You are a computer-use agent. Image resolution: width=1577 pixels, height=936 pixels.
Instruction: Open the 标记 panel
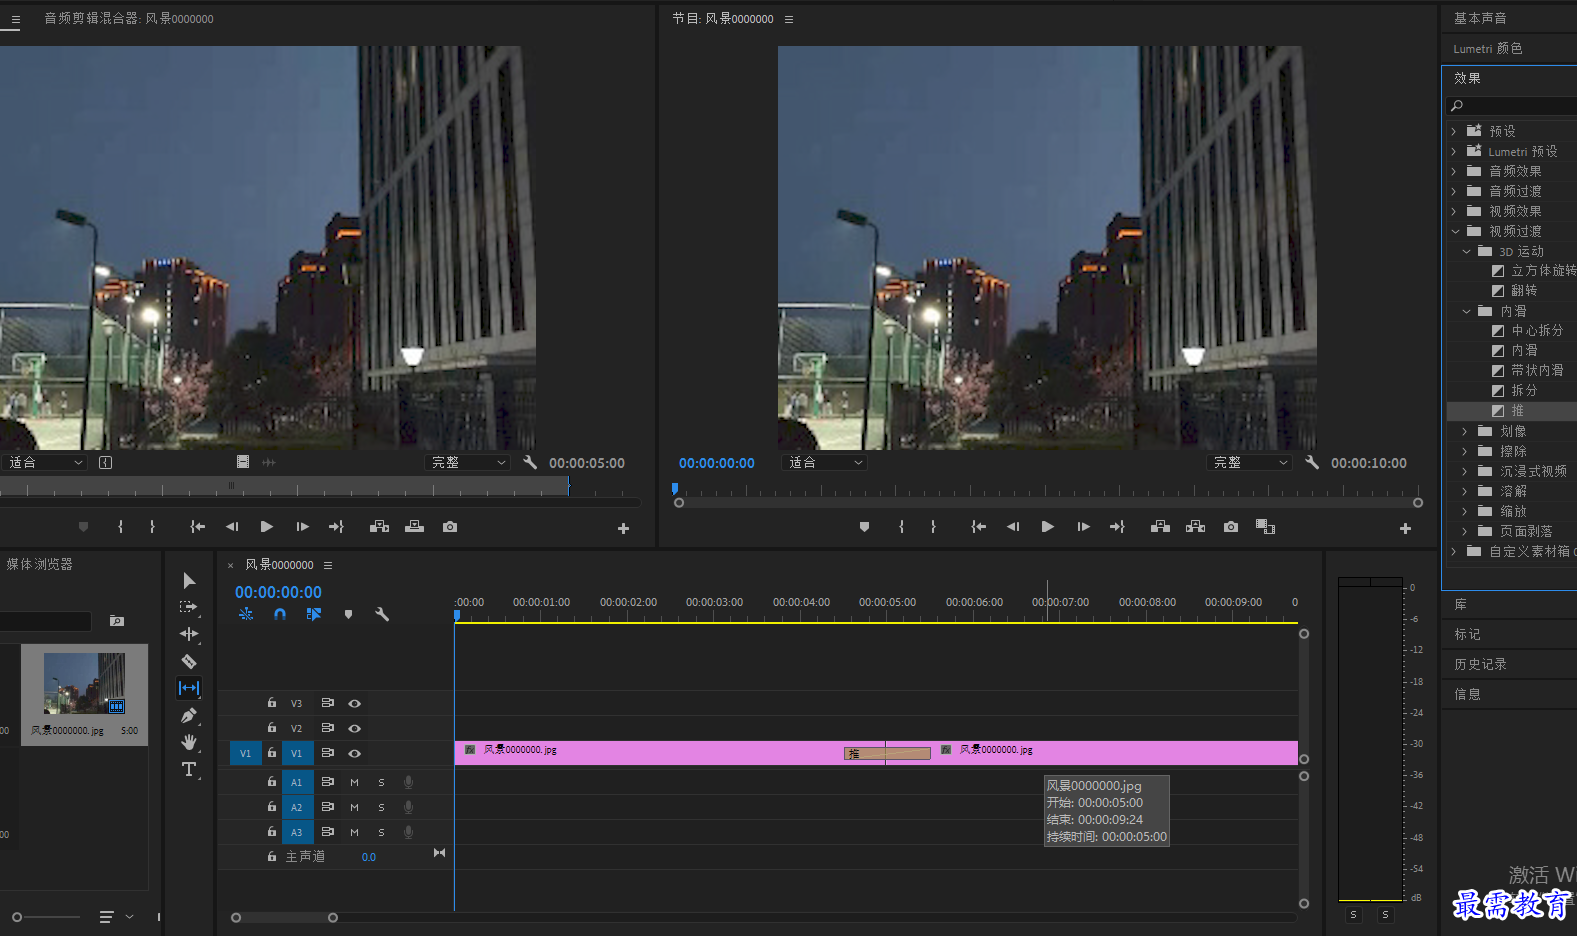coord(1467,635)
